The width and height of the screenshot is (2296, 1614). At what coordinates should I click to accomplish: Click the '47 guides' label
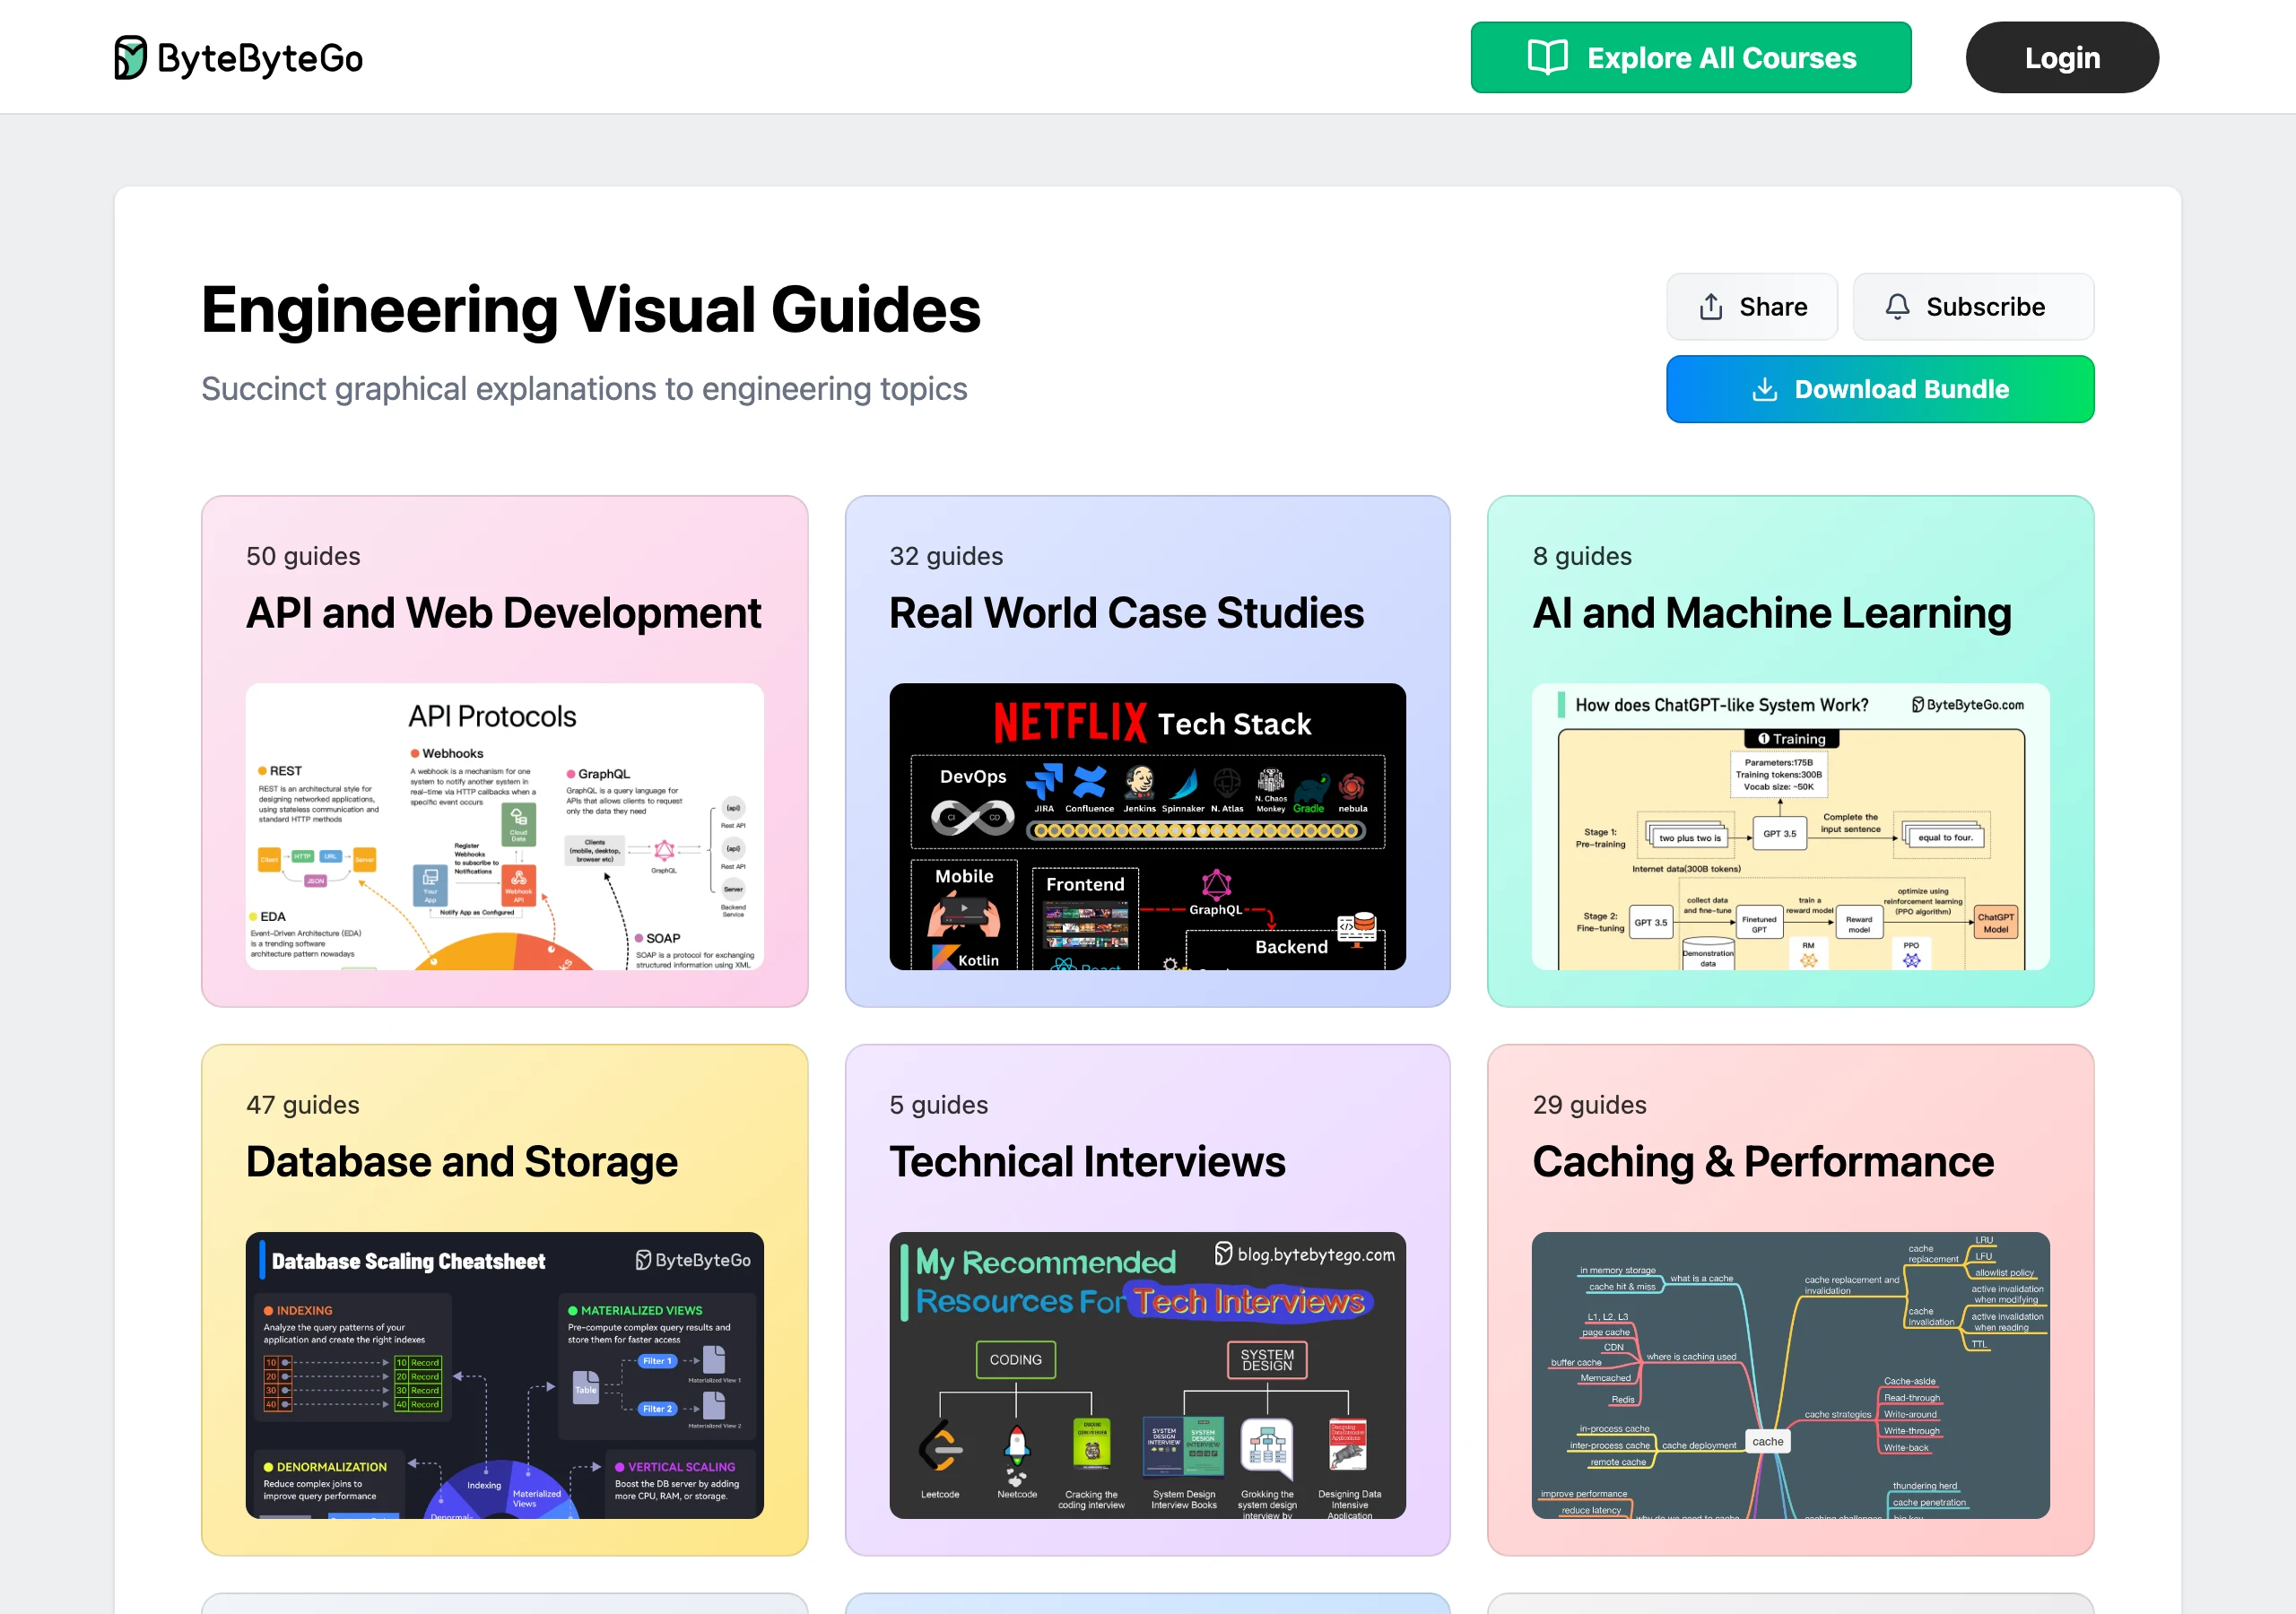tap(303, 1105)
